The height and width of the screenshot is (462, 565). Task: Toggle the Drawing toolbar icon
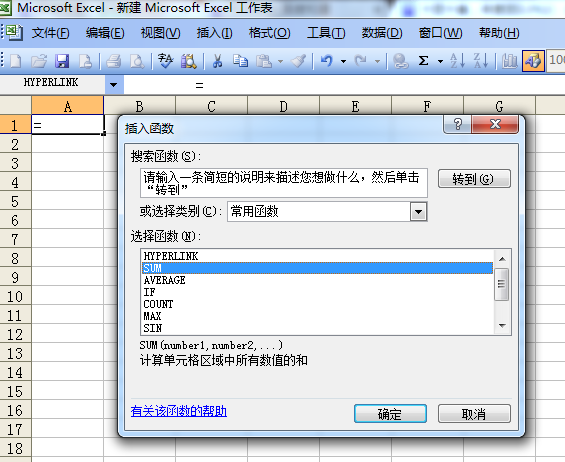[533, 61]
